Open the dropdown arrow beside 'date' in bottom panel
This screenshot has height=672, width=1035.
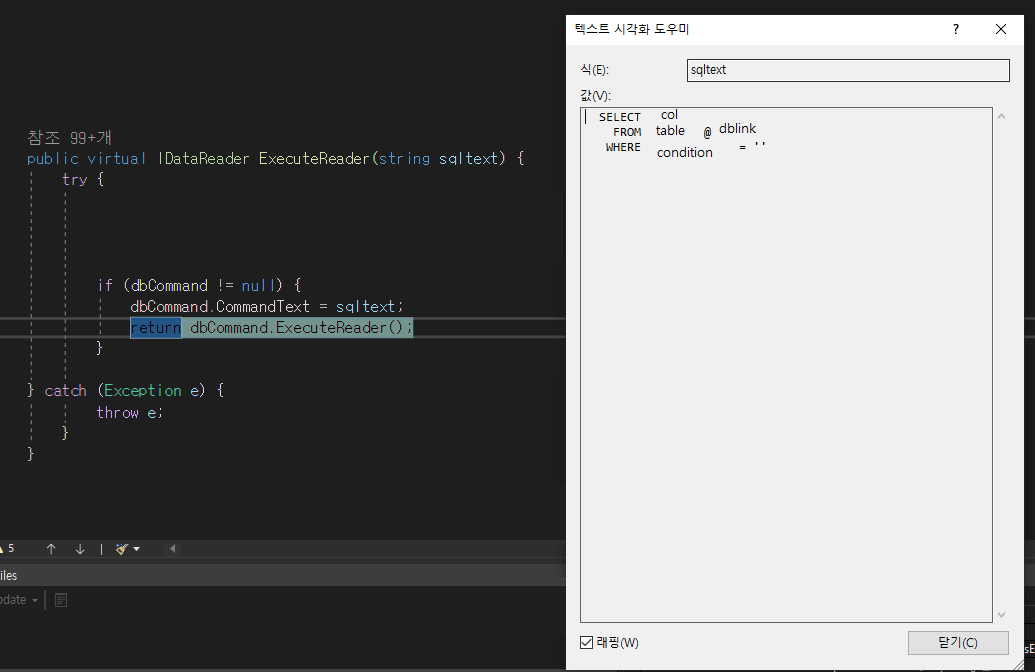[x=35, y=600]
